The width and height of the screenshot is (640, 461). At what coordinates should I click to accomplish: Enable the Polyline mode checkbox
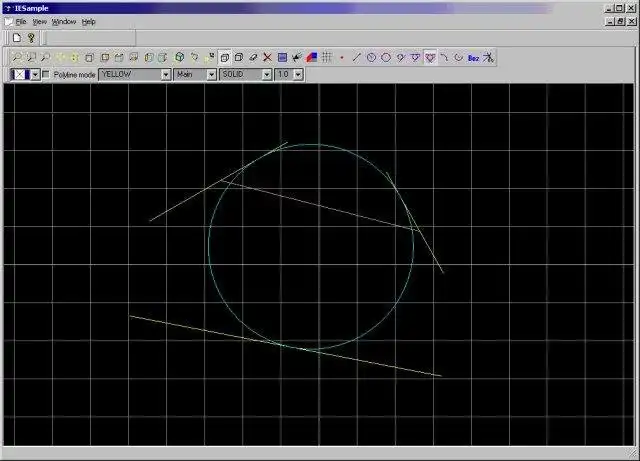tap(46, 74)
